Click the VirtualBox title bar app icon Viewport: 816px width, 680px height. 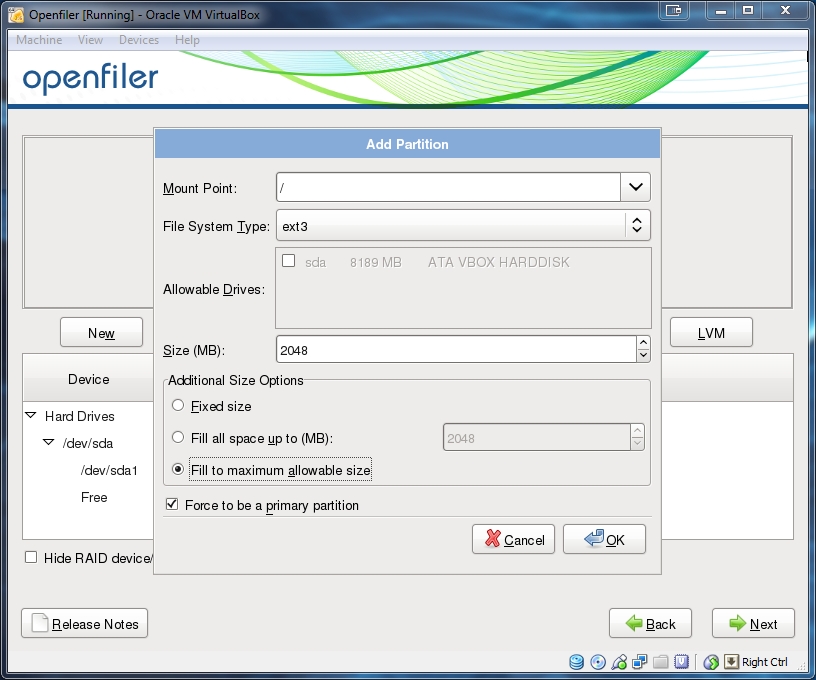(x=17, y=13)
